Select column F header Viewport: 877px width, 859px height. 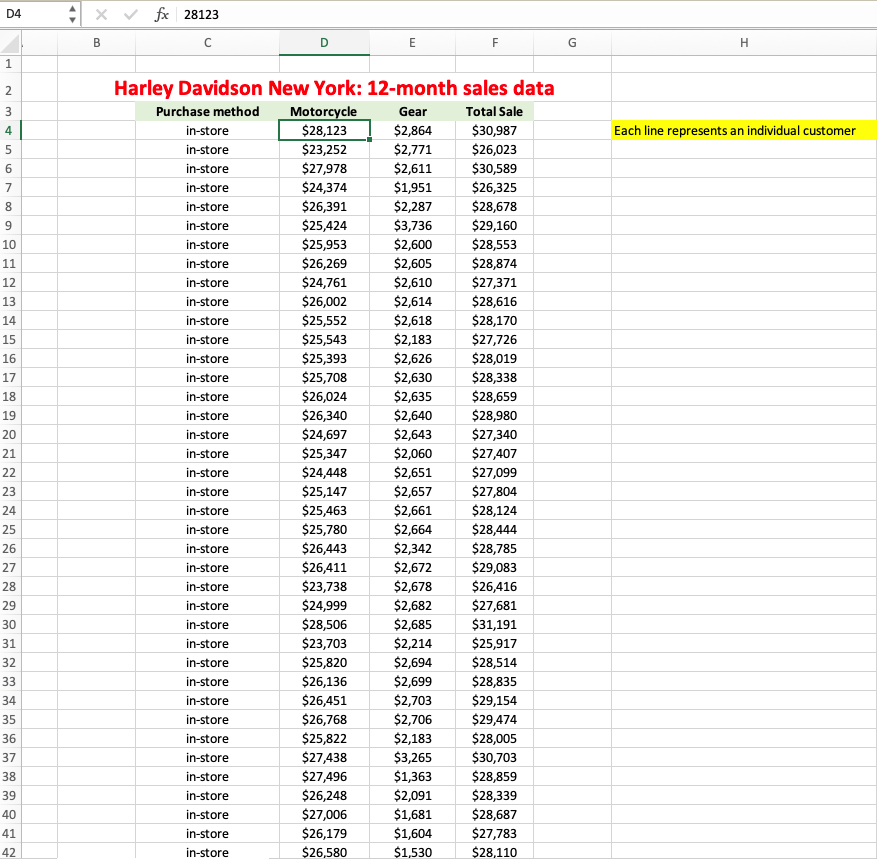pyautogui.click(x=495, y=43)
